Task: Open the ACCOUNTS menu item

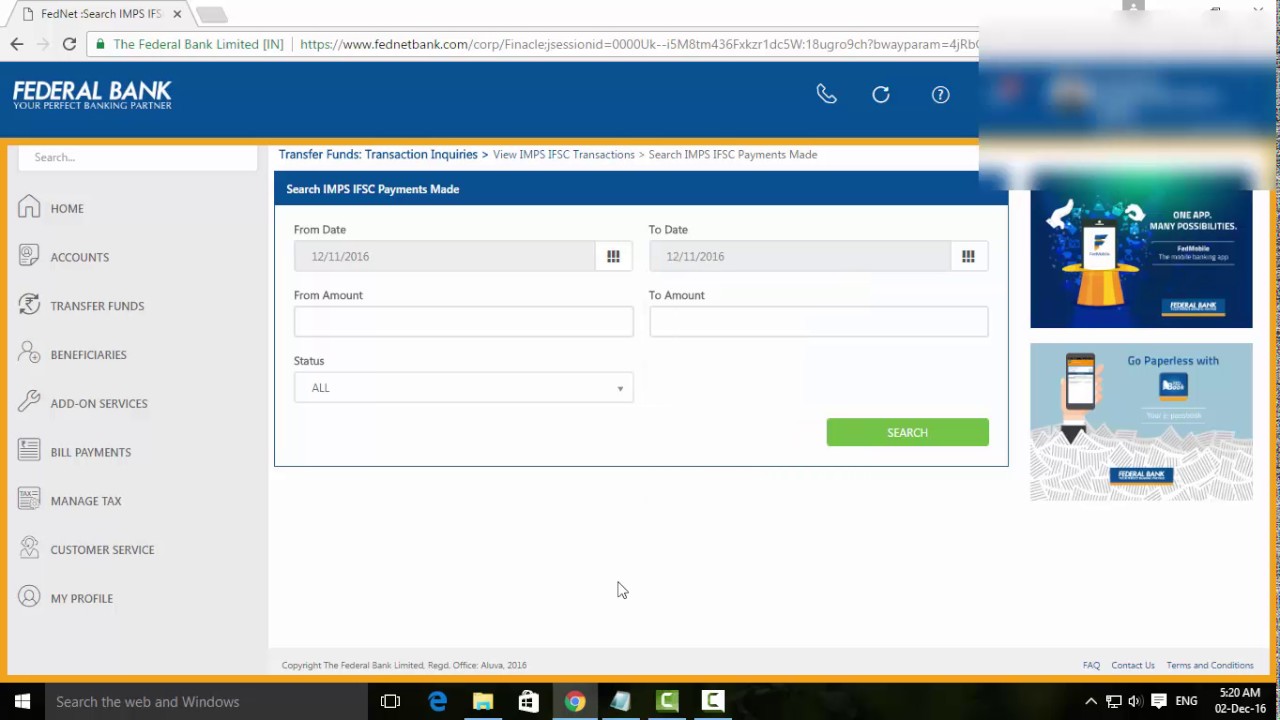Action: pos(80,257)
